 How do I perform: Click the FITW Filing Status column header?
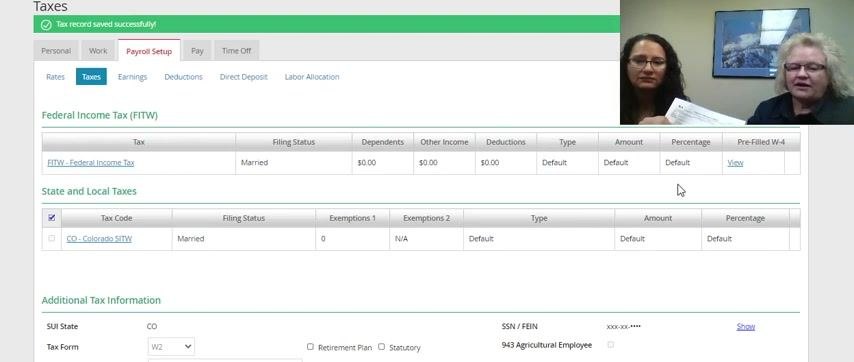click(x=294, y=142)
